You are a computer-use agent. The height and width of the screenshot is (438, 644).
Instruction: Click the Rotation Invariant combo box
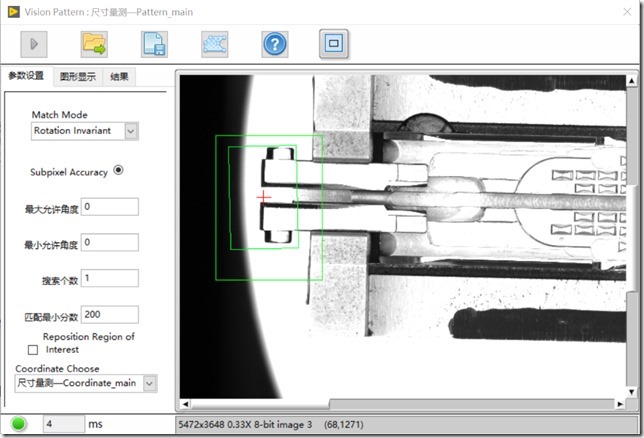click(x=85, y=131)
